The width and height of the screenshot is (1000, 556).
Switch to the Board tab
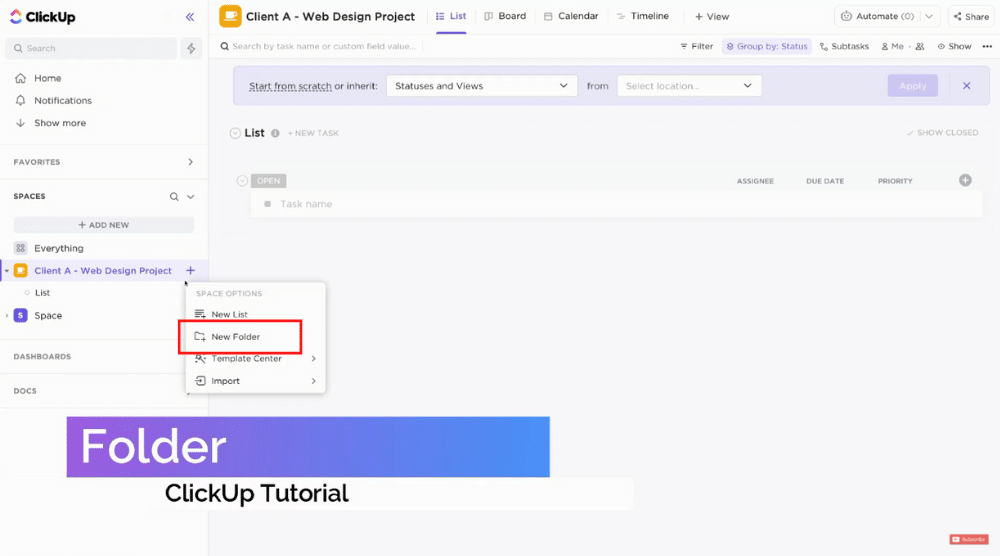tap(505, 16)
